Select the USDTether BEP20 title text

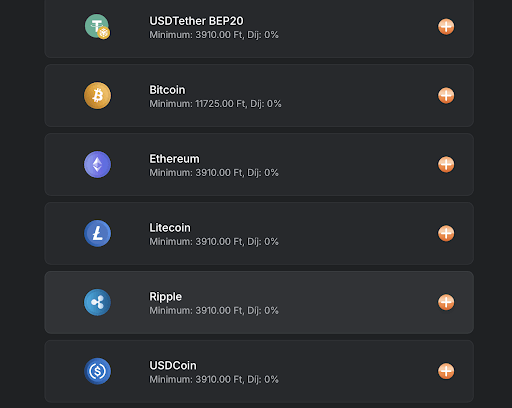pos(196,21)
